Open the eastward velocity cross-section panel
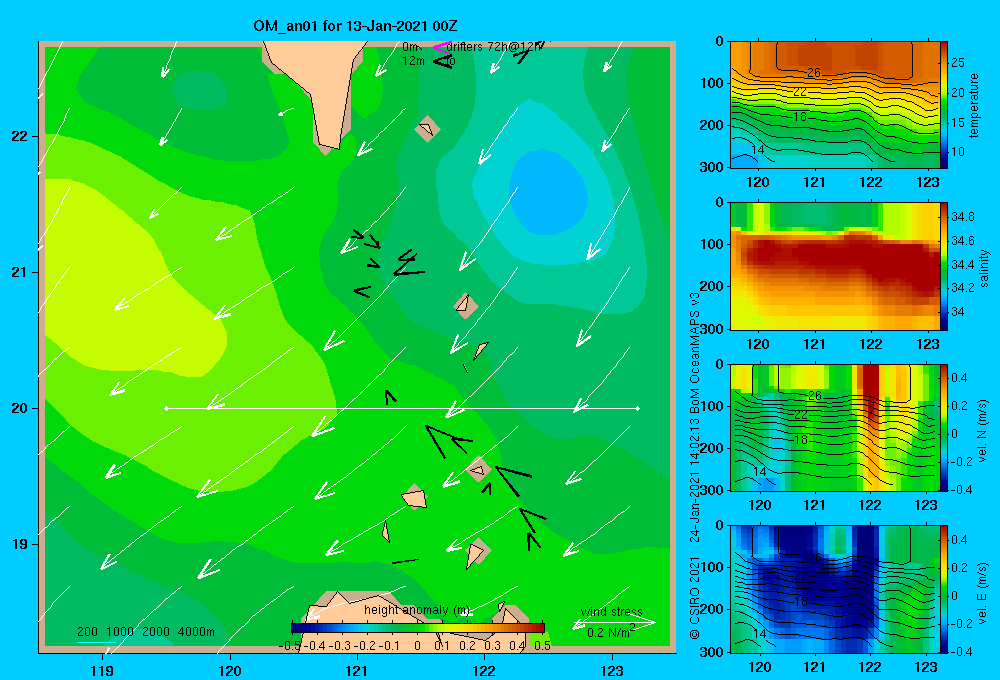Screen dimensions: 1000x680 point(835,589)
